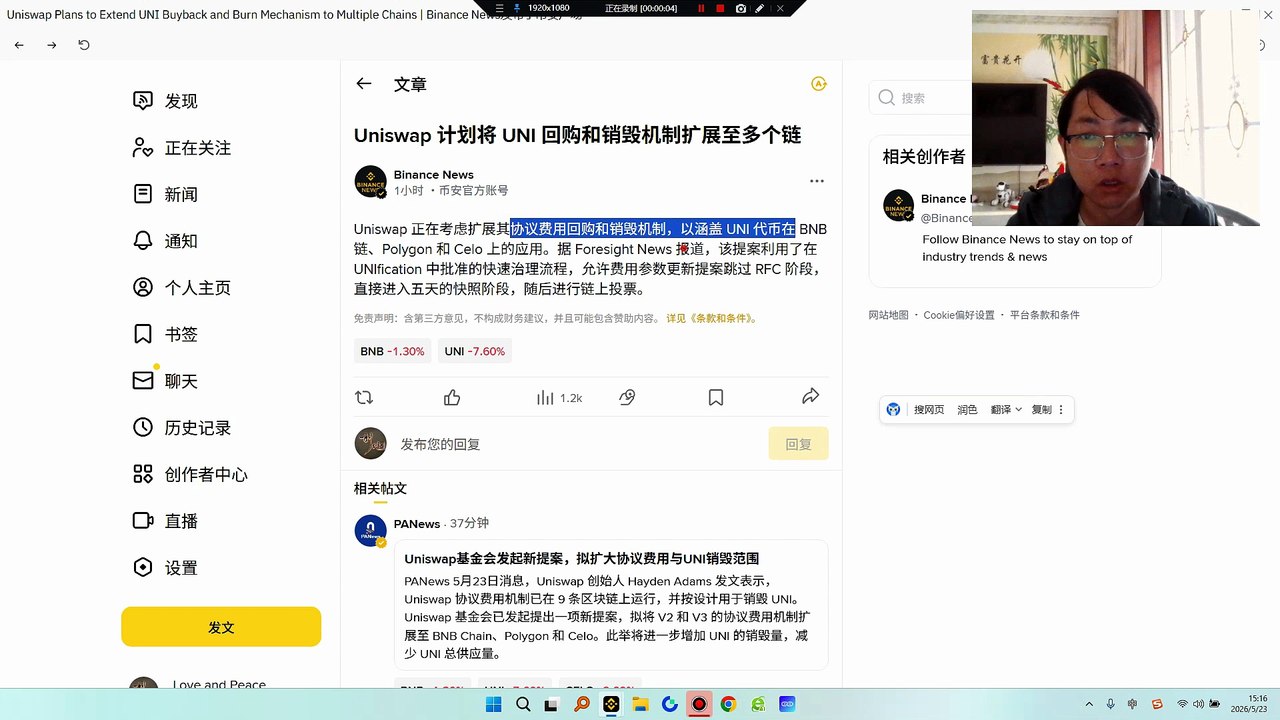The width and height of the screenshot is (1280, 720).
Task: Click the Binance News avatar in 相关创作者
Action: (898, 205)
